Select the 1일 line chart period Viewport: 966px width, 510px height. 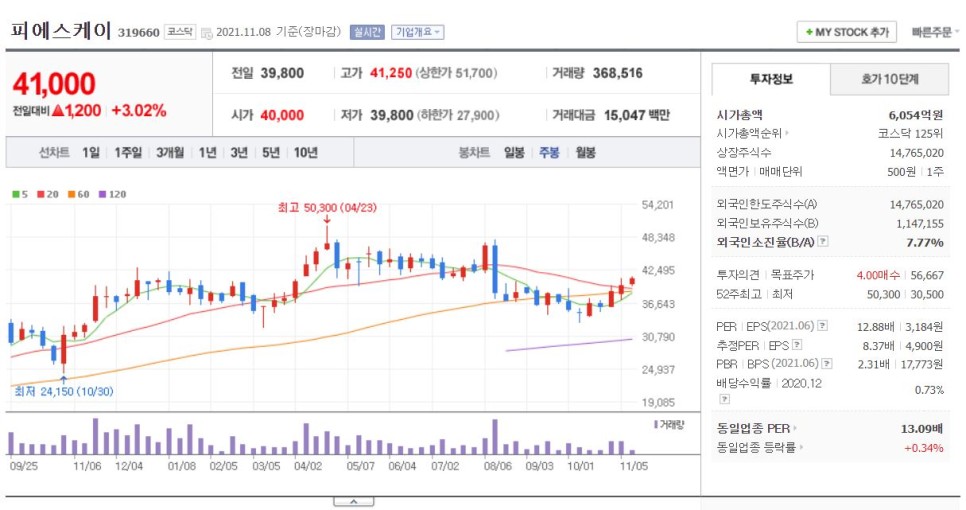(x=91, y=152)
